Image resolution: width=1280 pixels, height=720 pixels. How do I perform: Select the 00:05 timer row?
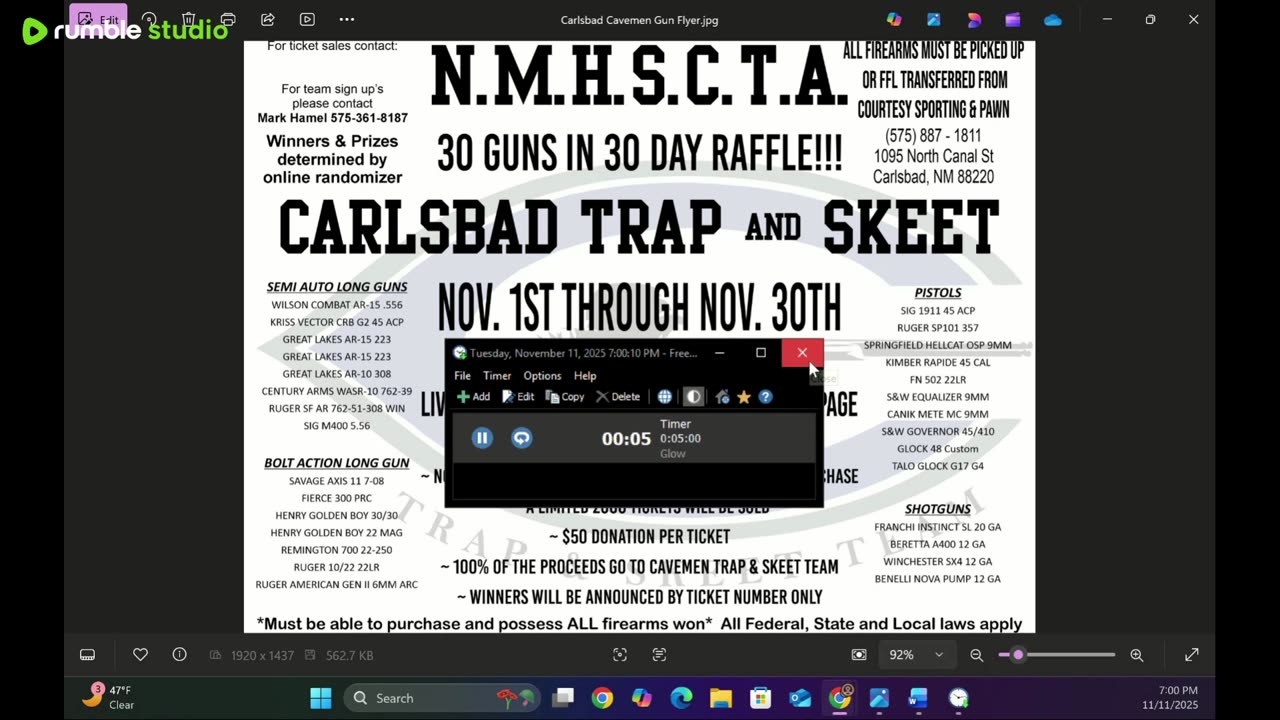(x=634, y=438)
